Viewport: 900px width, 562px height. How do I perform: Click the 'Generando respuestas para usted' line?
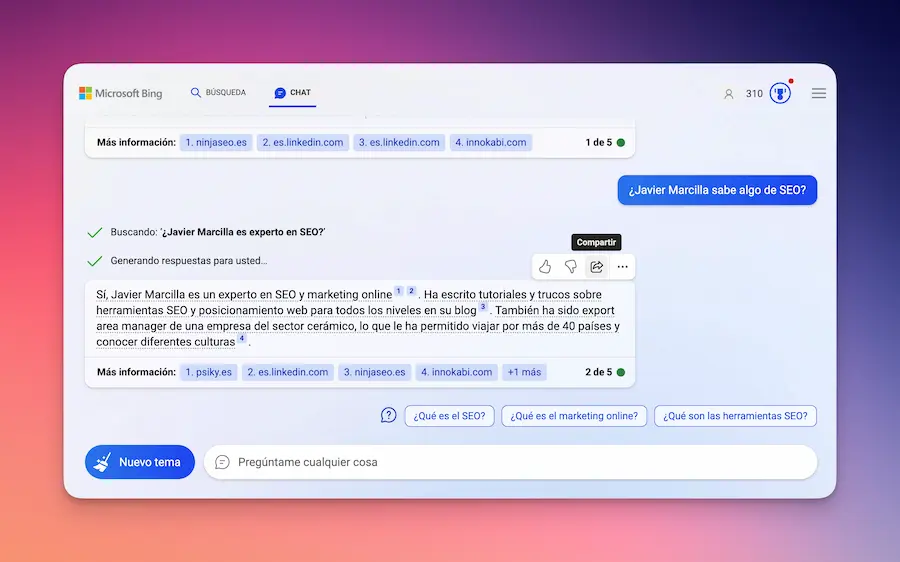click(189, 261)
